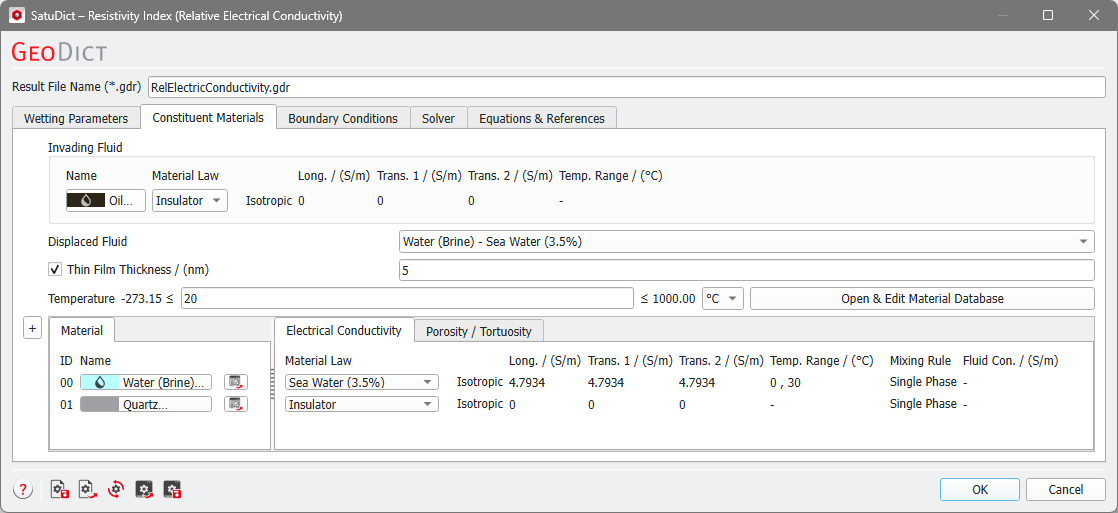Click the Temp. Range value '0 , 30'
Screen dimensions: 1118x513
click(786, 382)
